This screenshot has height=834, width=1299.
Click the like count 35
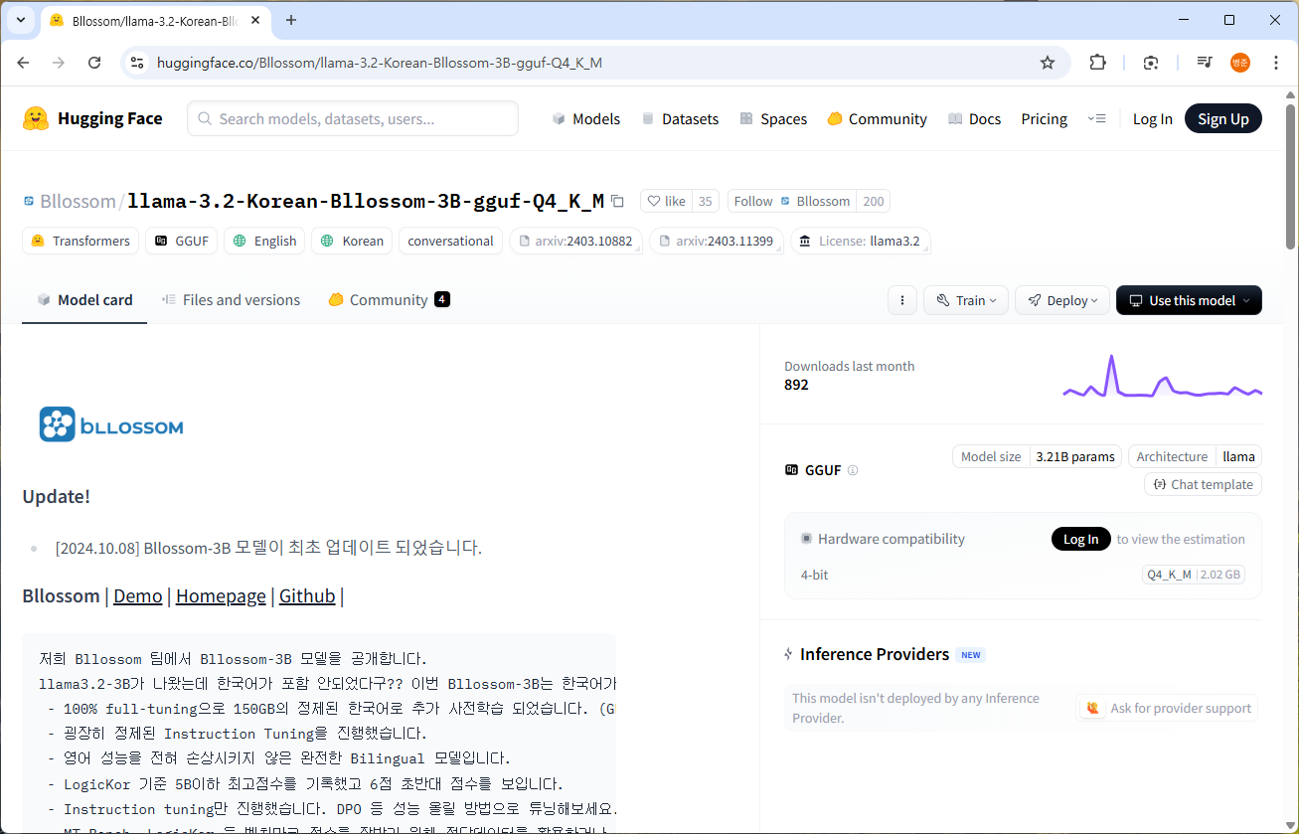point(705,201)
